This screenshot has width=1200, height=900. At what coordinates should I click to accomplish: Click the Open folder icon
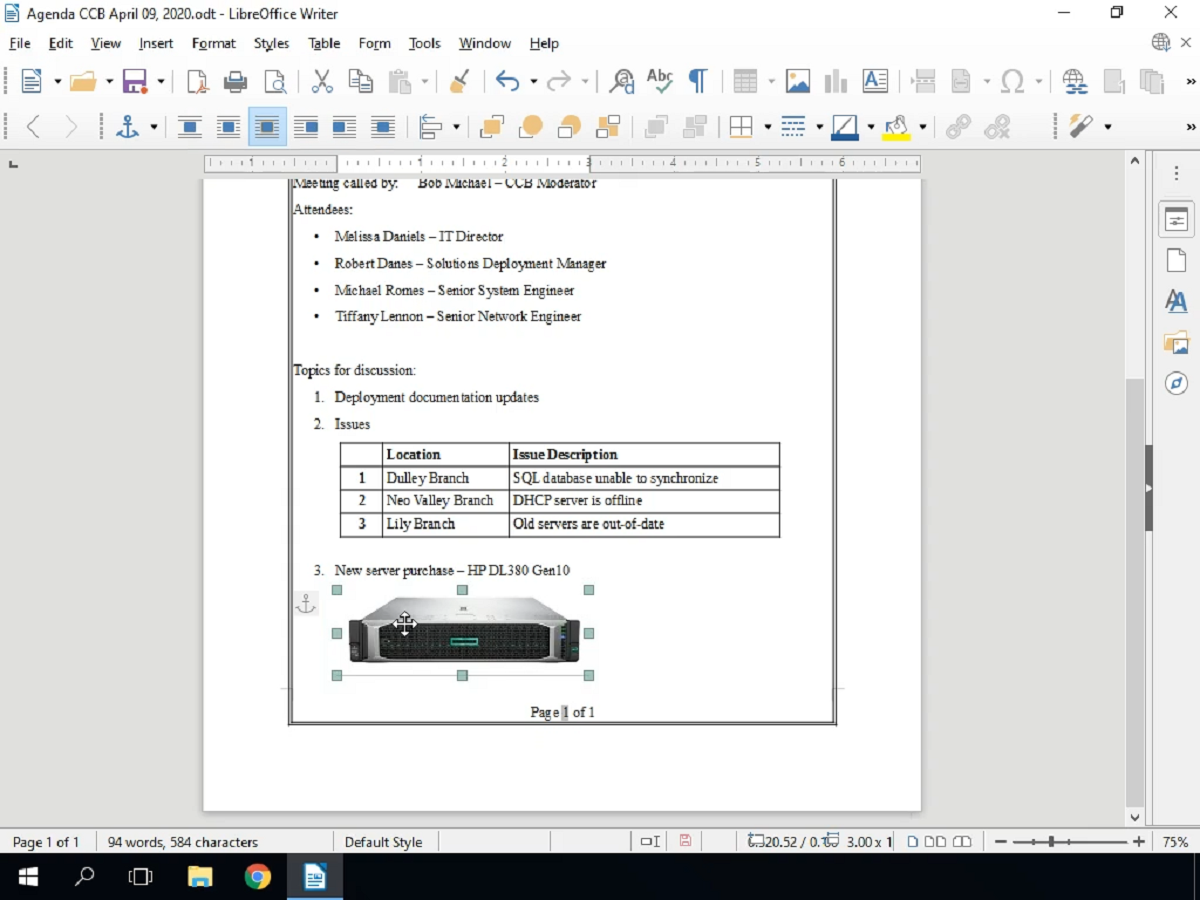(x=83, y=81)
